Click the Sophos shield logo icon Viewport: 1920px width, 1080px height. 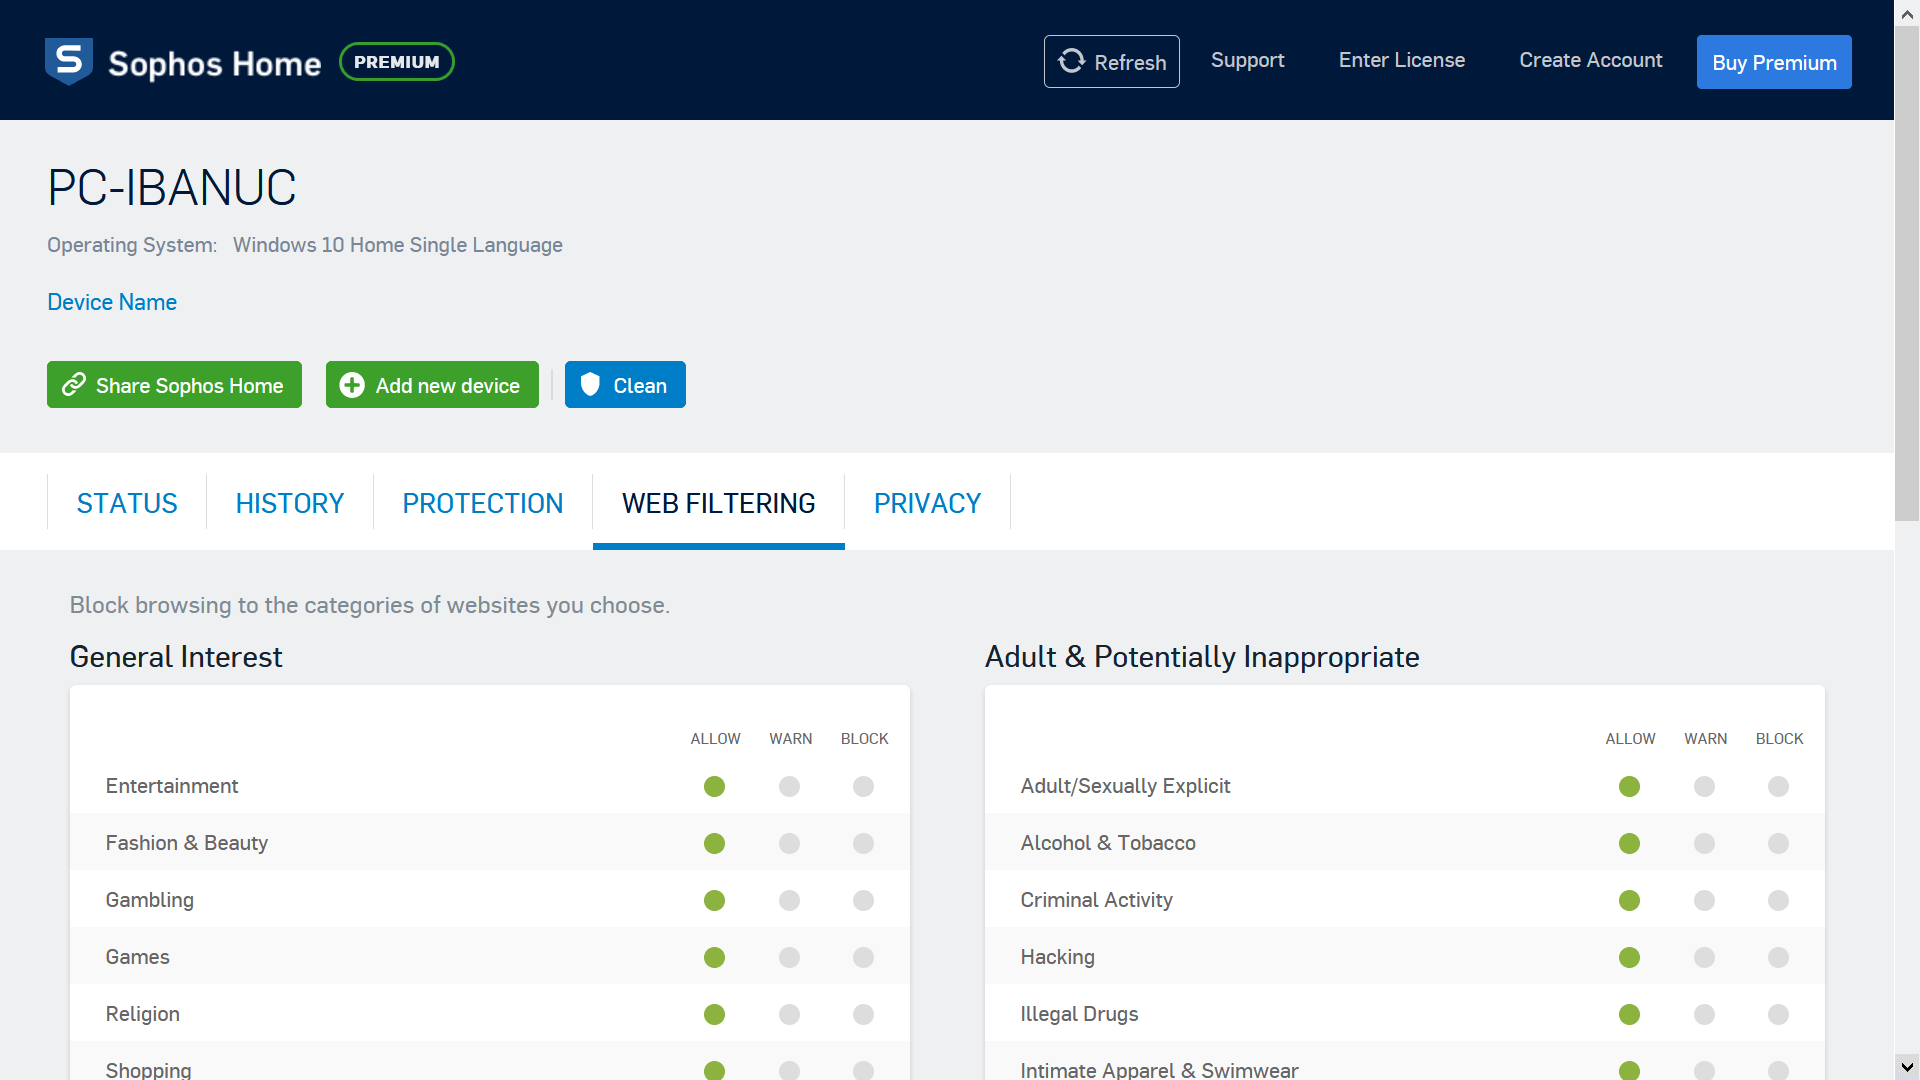[69, 61]
